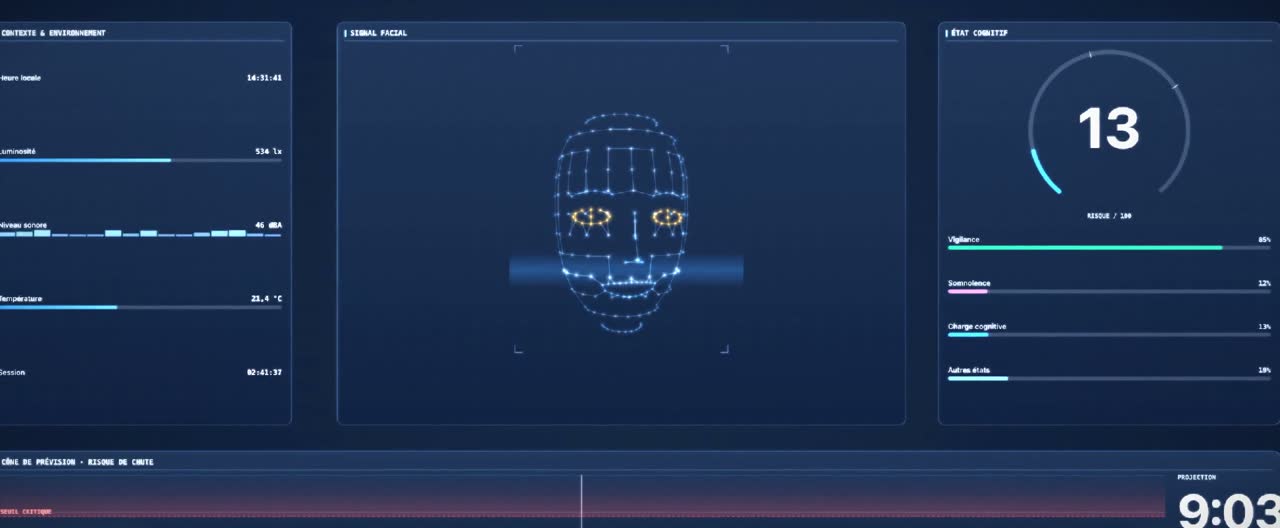
Task: Click the 9:03 projection countdown
Action: point(1228,510)
